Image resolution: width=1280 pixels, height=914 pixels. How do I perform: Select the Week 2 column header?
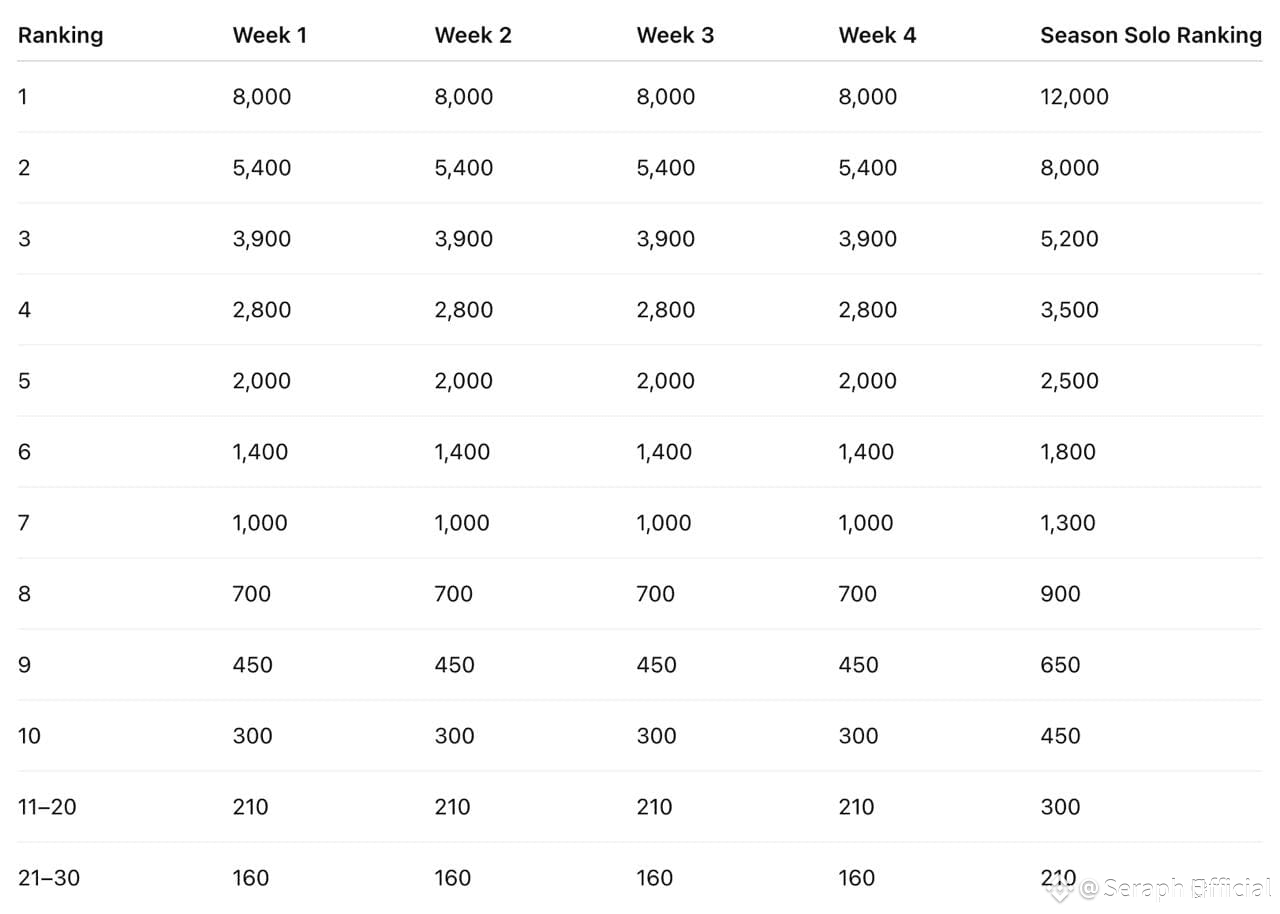(472, 35)
